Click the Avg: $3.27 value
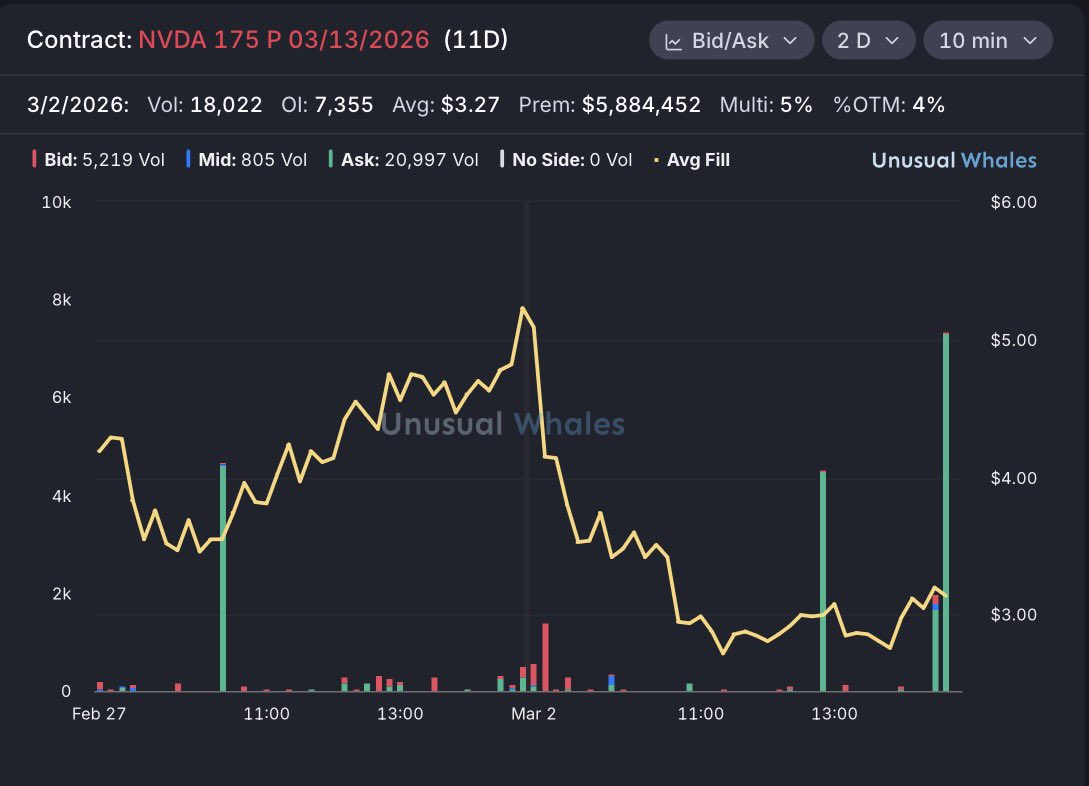This screenshot has width=1089, height=786. coord(446,105)
